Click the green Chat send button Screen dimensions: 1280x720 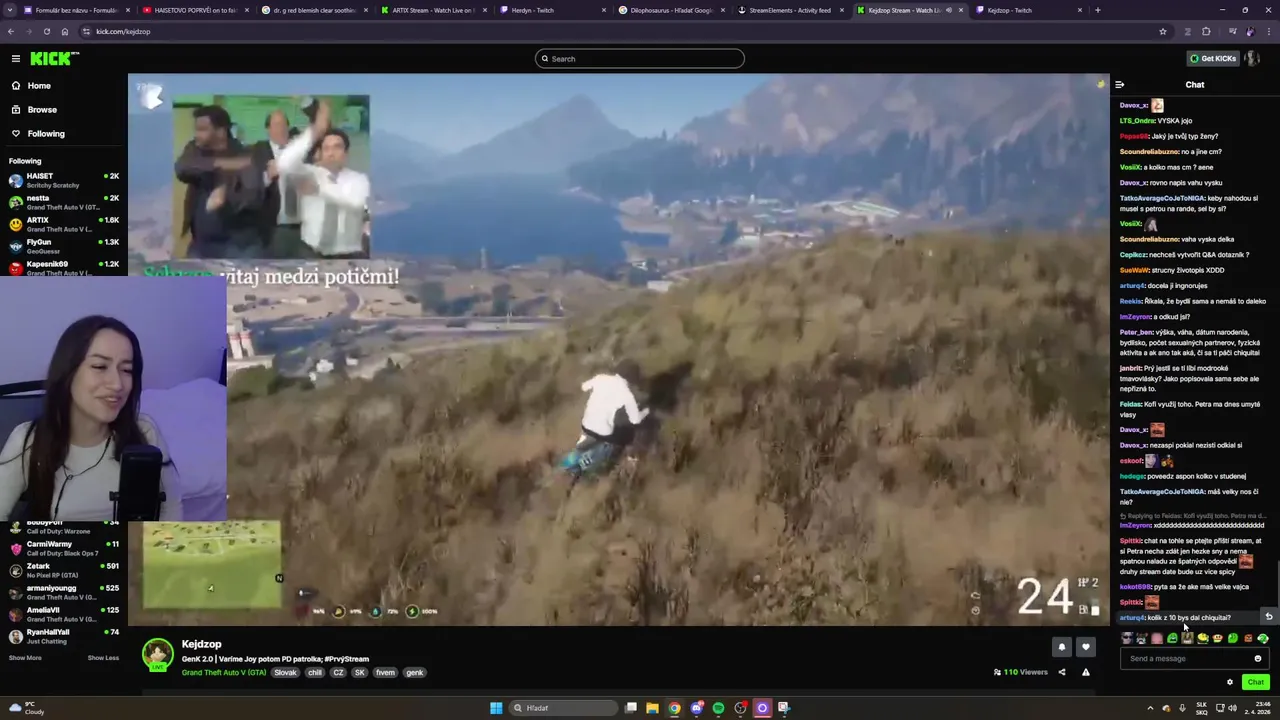click(1255, 683)
